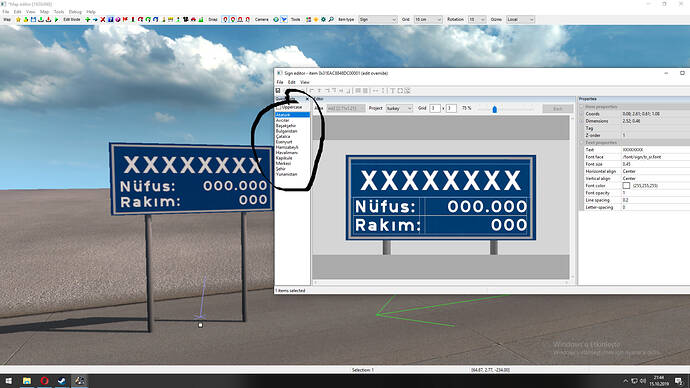The width and height of the screenshot is (690, 388).
Task: Open File Explorer from taskbar
Action: click(27, 381)
